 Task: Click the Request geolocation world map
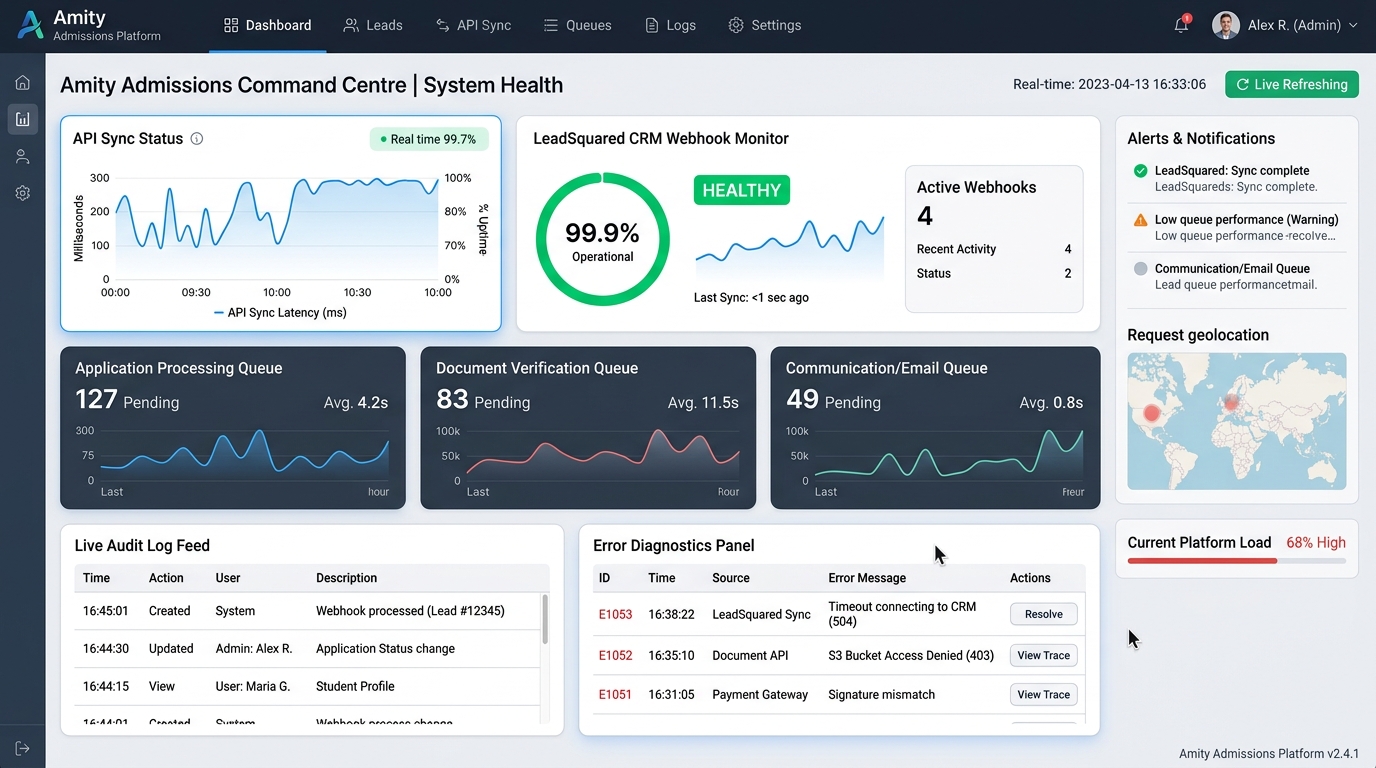1237,421
